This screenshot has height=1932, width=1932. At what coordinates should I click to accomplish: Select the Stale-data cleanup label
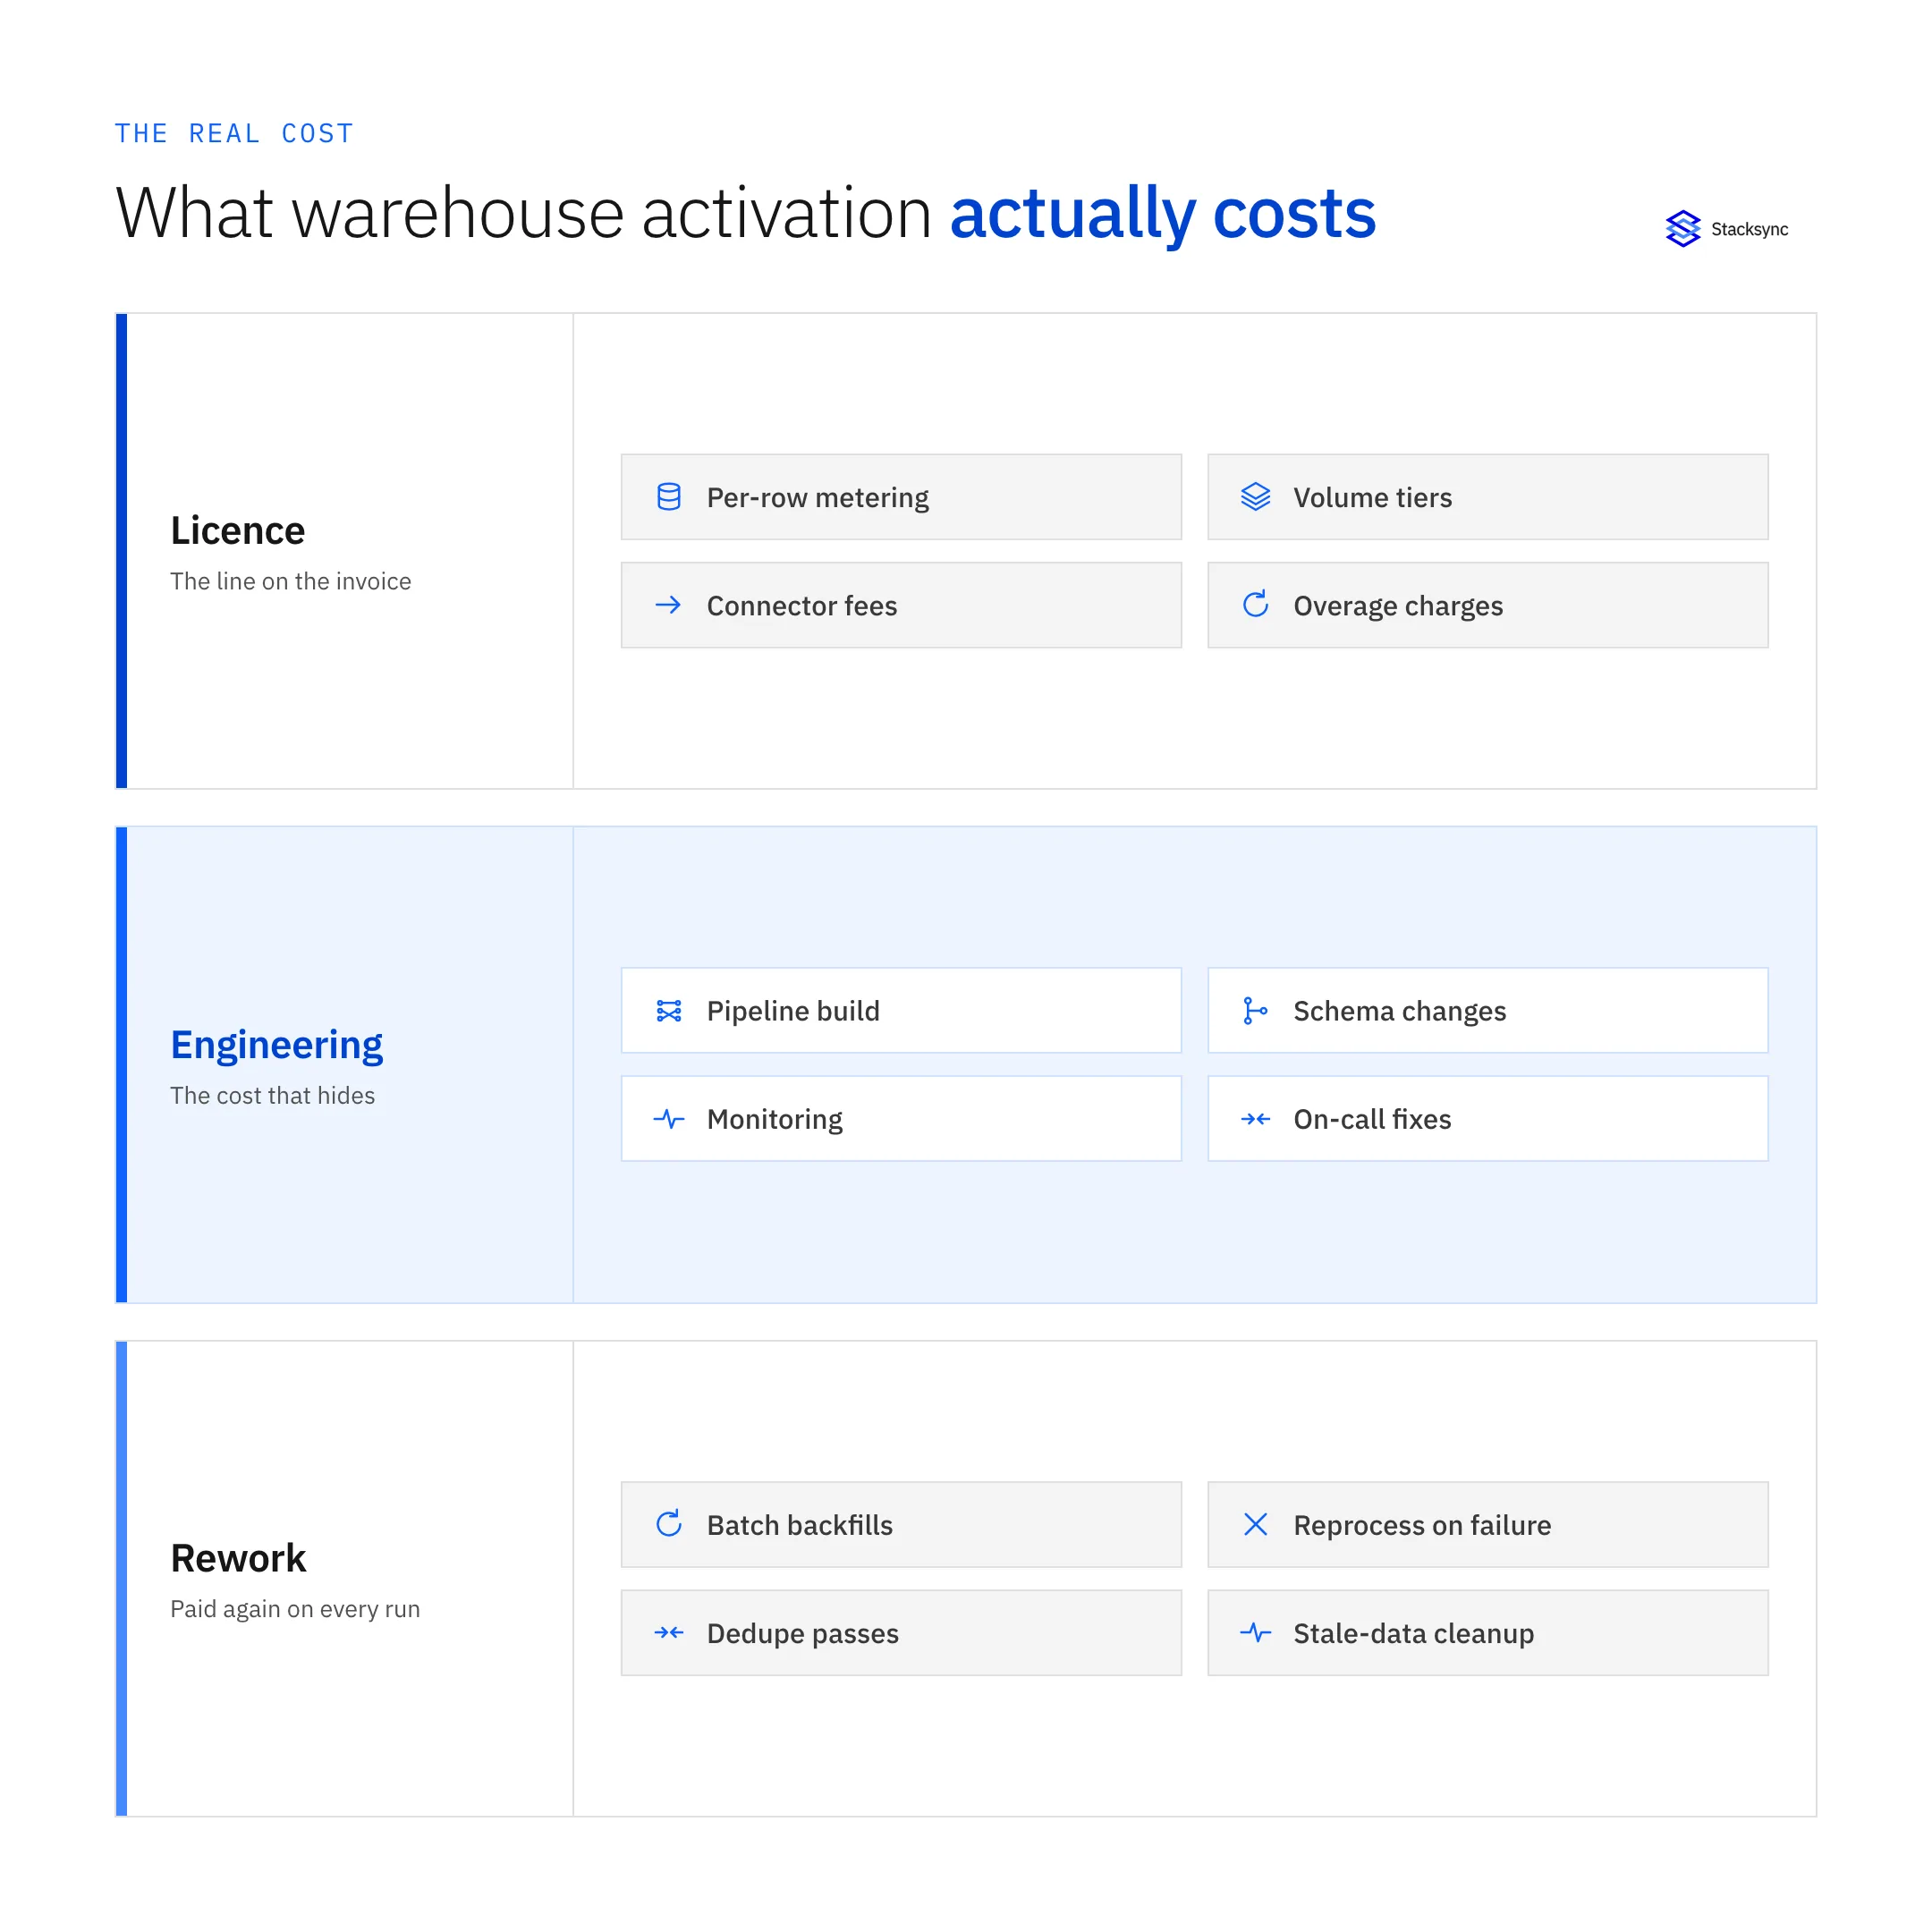[1413, 1633]
